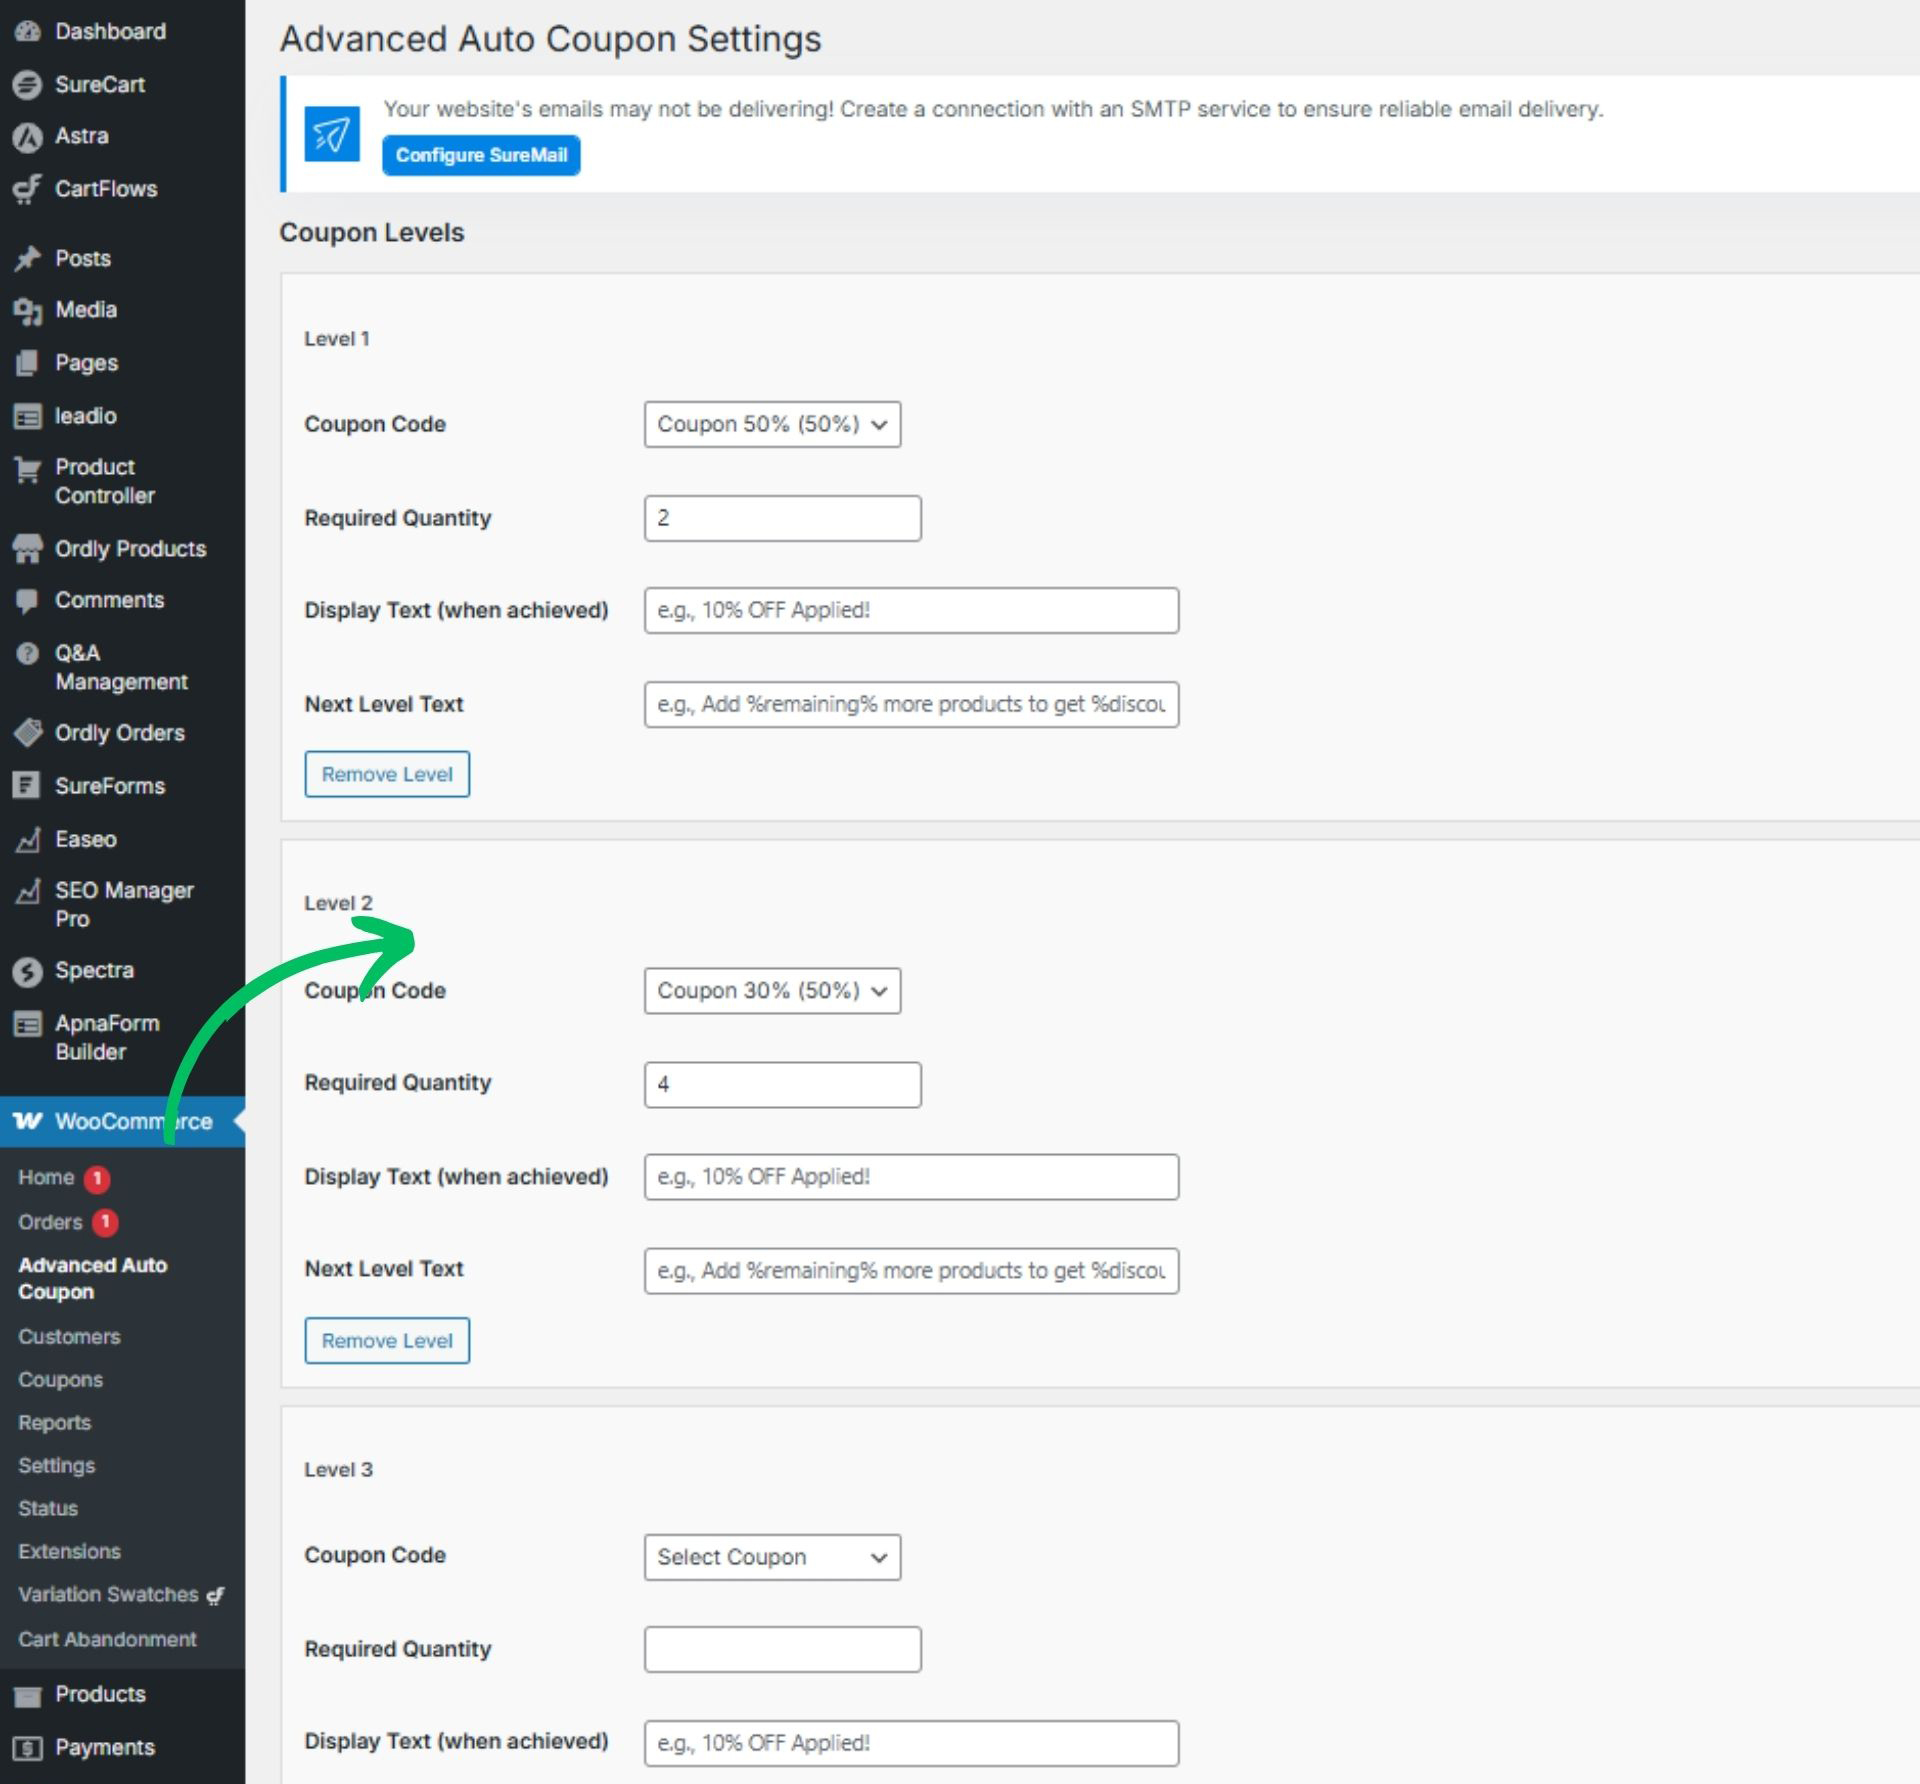Click the Configure SureMail button
1920x1784 pixels.
point(481,155)
